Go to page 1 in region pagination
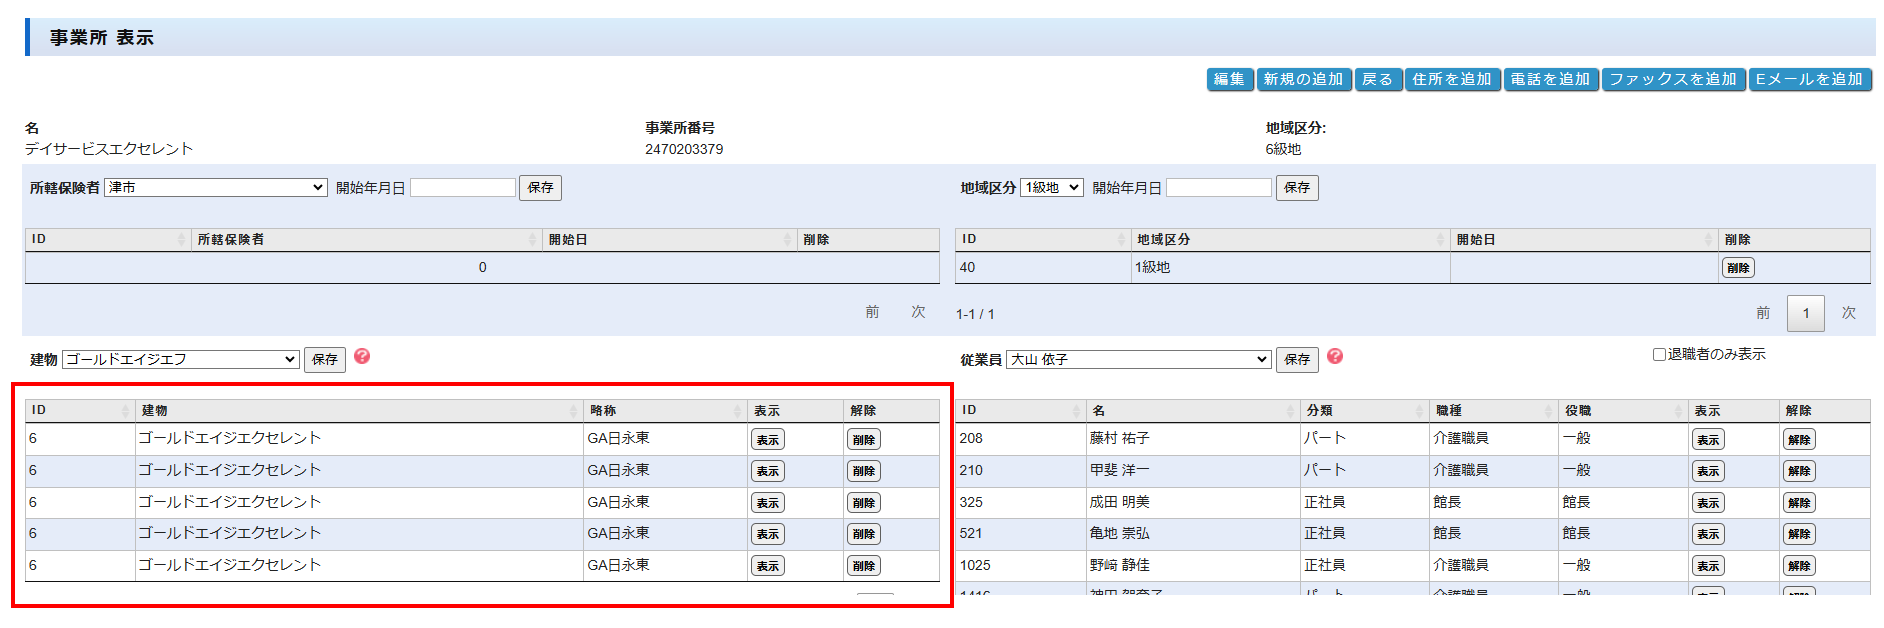The width and height of the screenshot is (1884, 628). 1805,313
